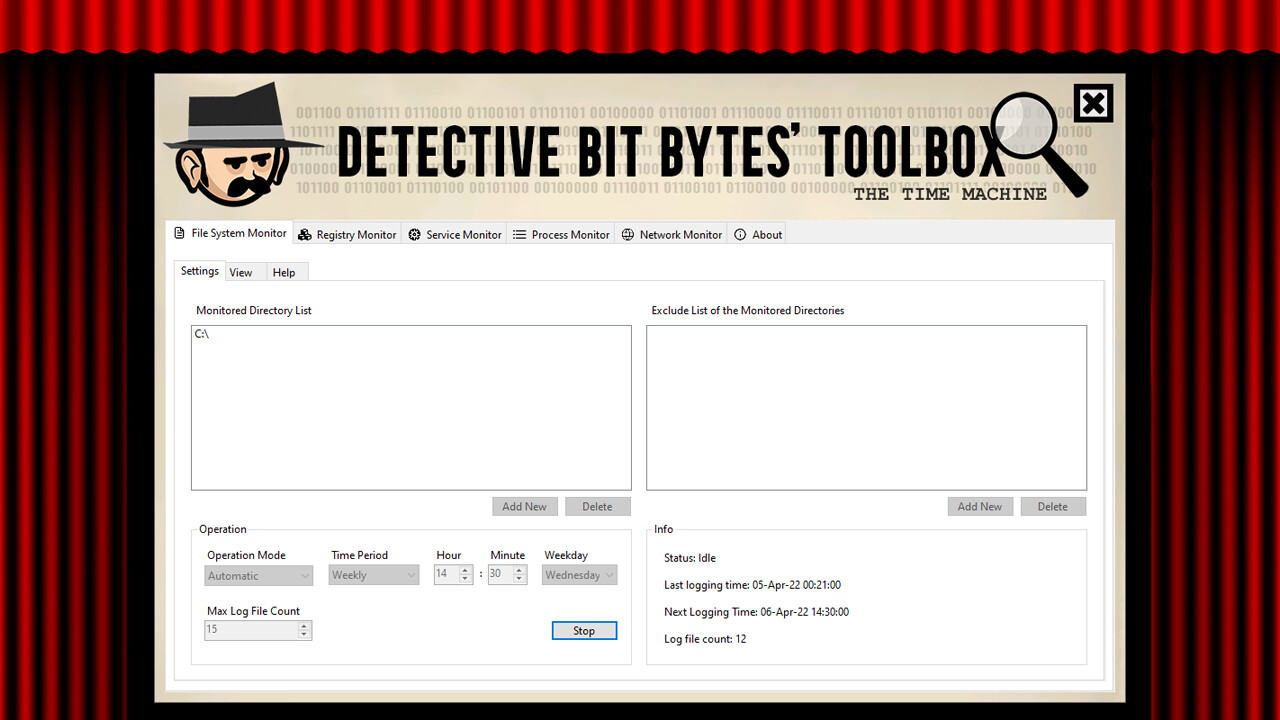The height and width of the screenshot is (720, 1280).
Task: Select the Settings tab
Action: pos(199,270)
